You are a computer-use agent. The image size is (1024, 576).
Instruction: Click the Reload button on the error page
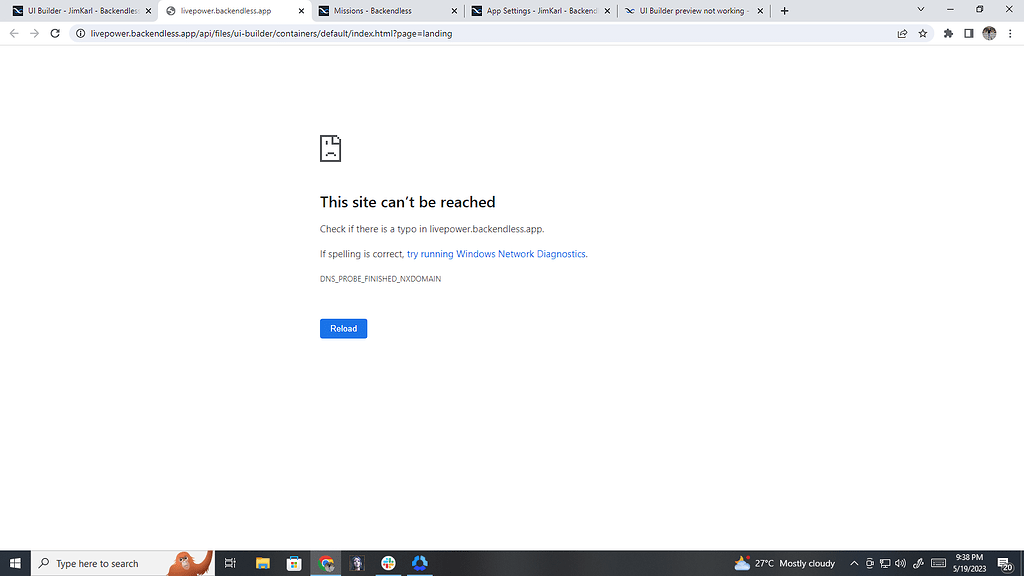point(343,328)
